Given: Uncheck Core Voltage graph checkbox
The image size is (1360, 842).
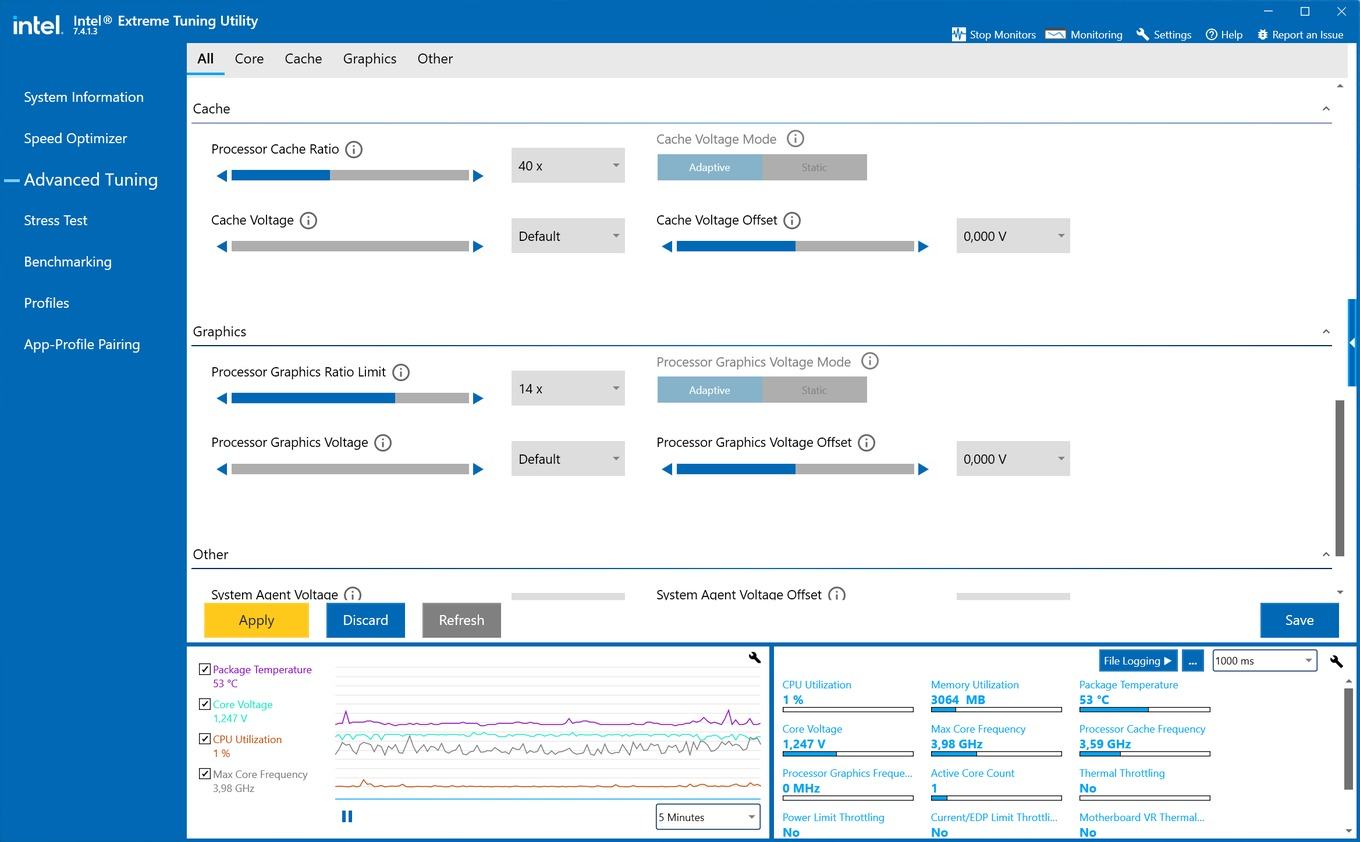Looking at the screenshot, I should [x=205, y=704].
